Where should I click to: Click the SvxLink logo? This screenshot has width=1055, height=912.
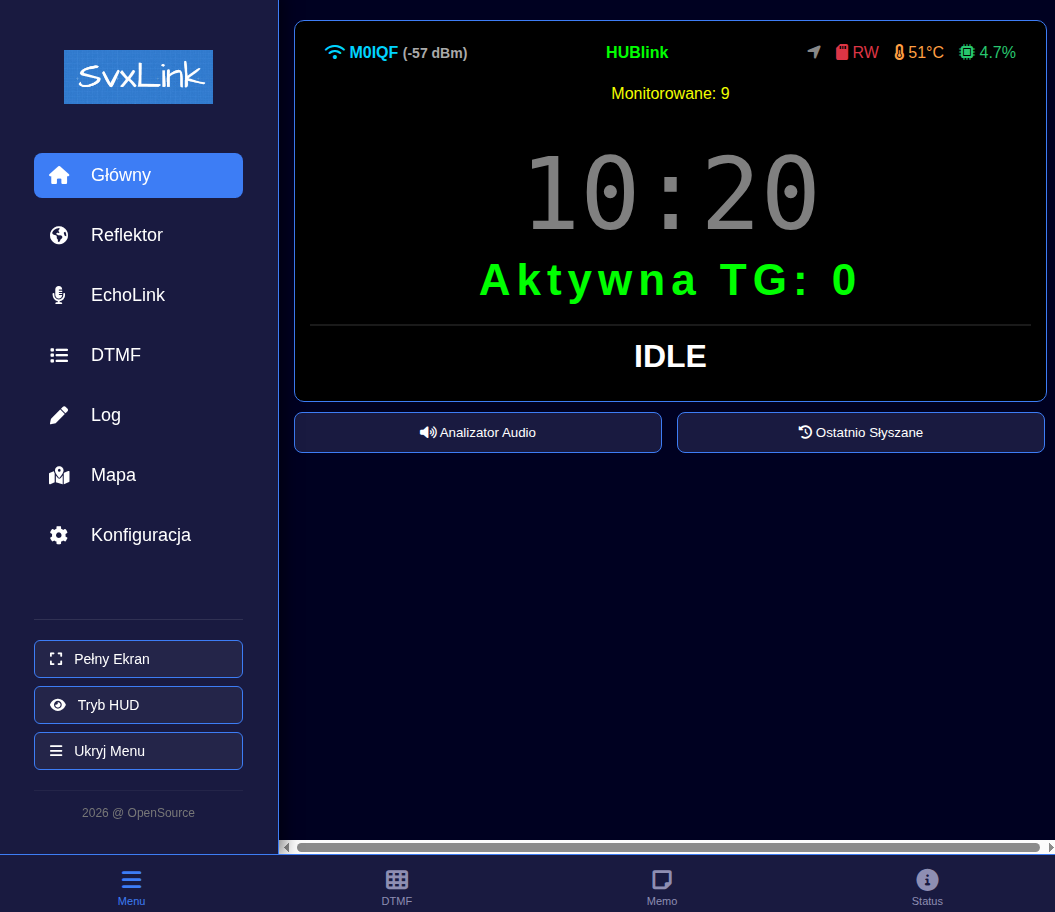point(138,77)
